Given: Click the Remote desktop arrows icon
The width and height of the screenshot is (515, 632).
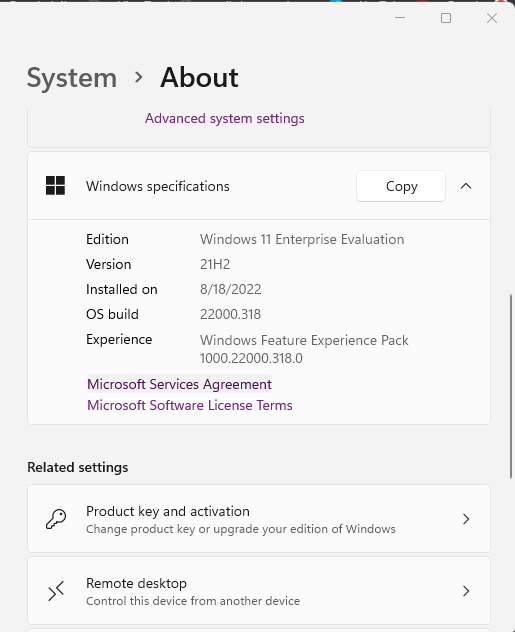Looking at the screenshot, I should (x=56, y=591).
